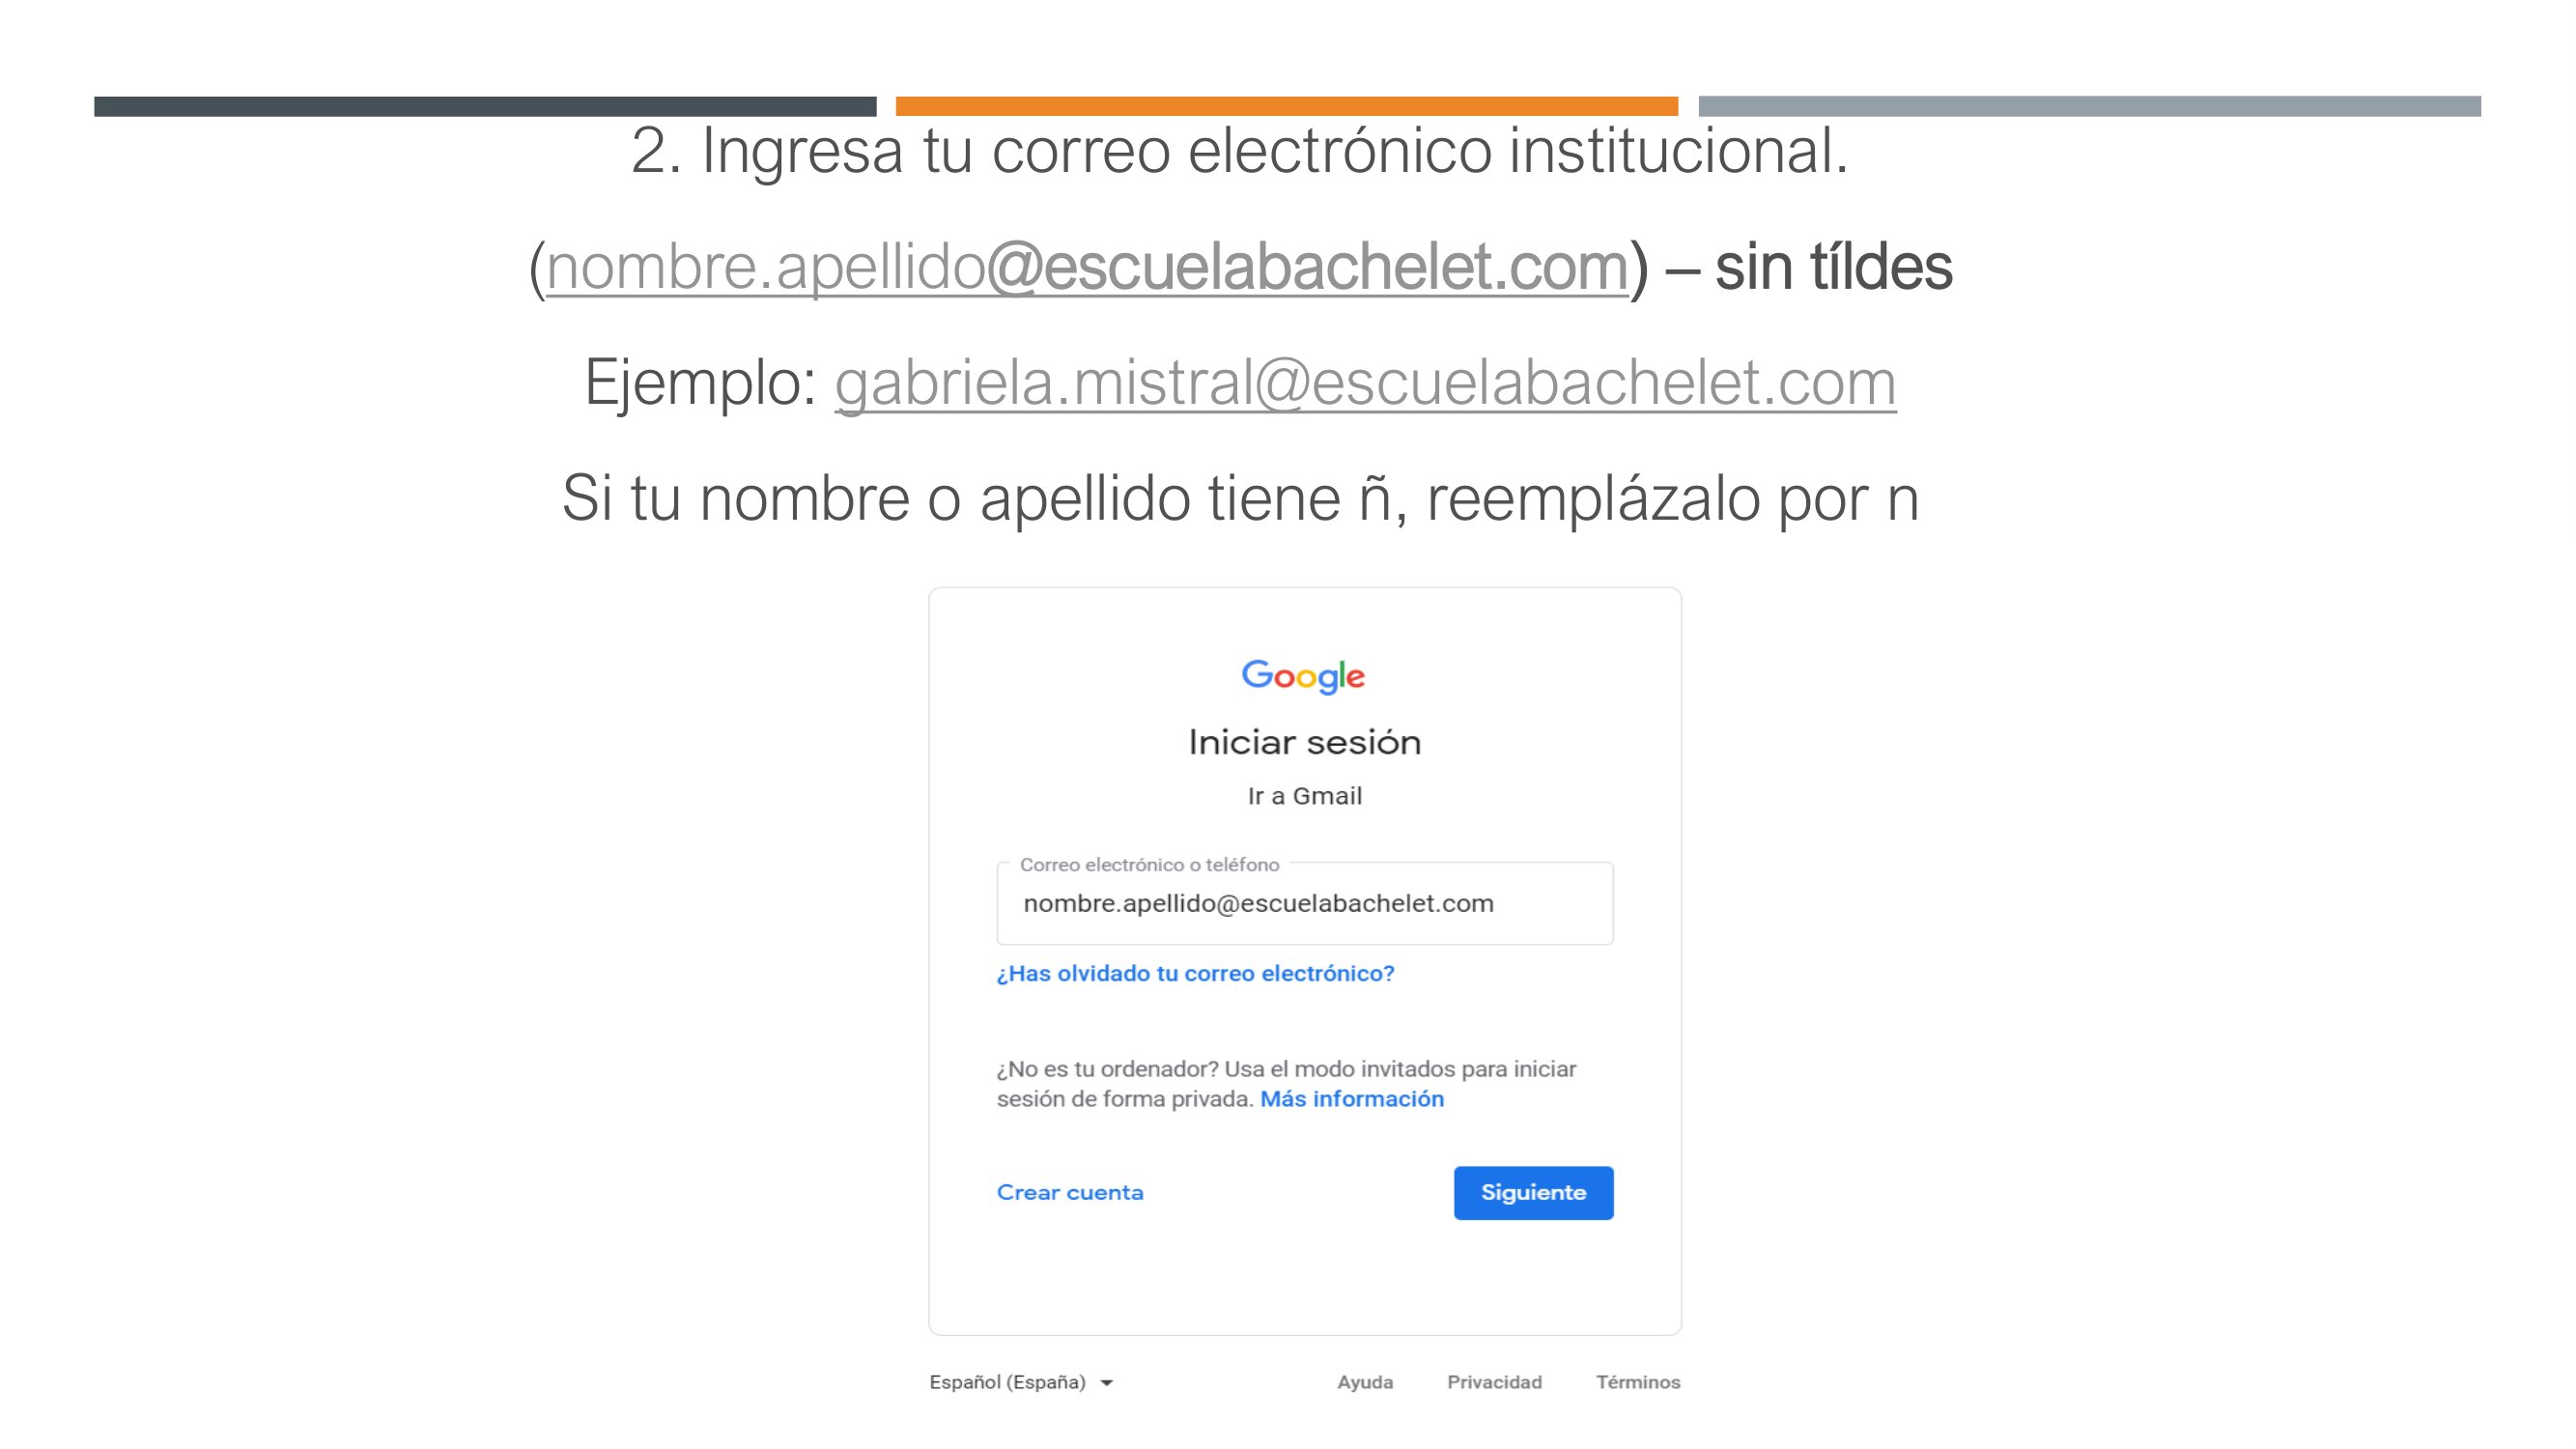Click the "Iniciar sesión" heading
Image resolution: width=2576 pixels, height=1449 pixels.
(1304, 742)
